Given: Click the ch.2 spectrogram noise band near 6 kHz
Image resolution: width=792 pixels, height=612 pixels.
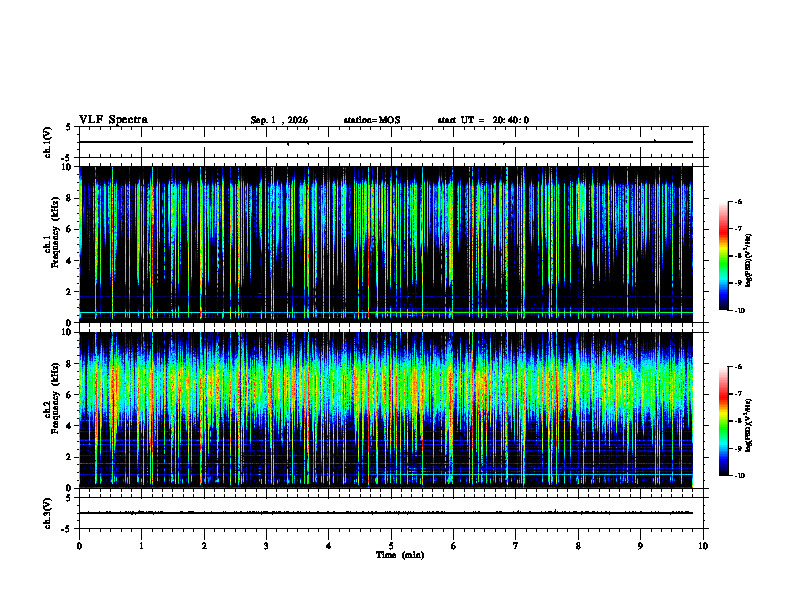Looking at the screenshot, I should point(386,394).
